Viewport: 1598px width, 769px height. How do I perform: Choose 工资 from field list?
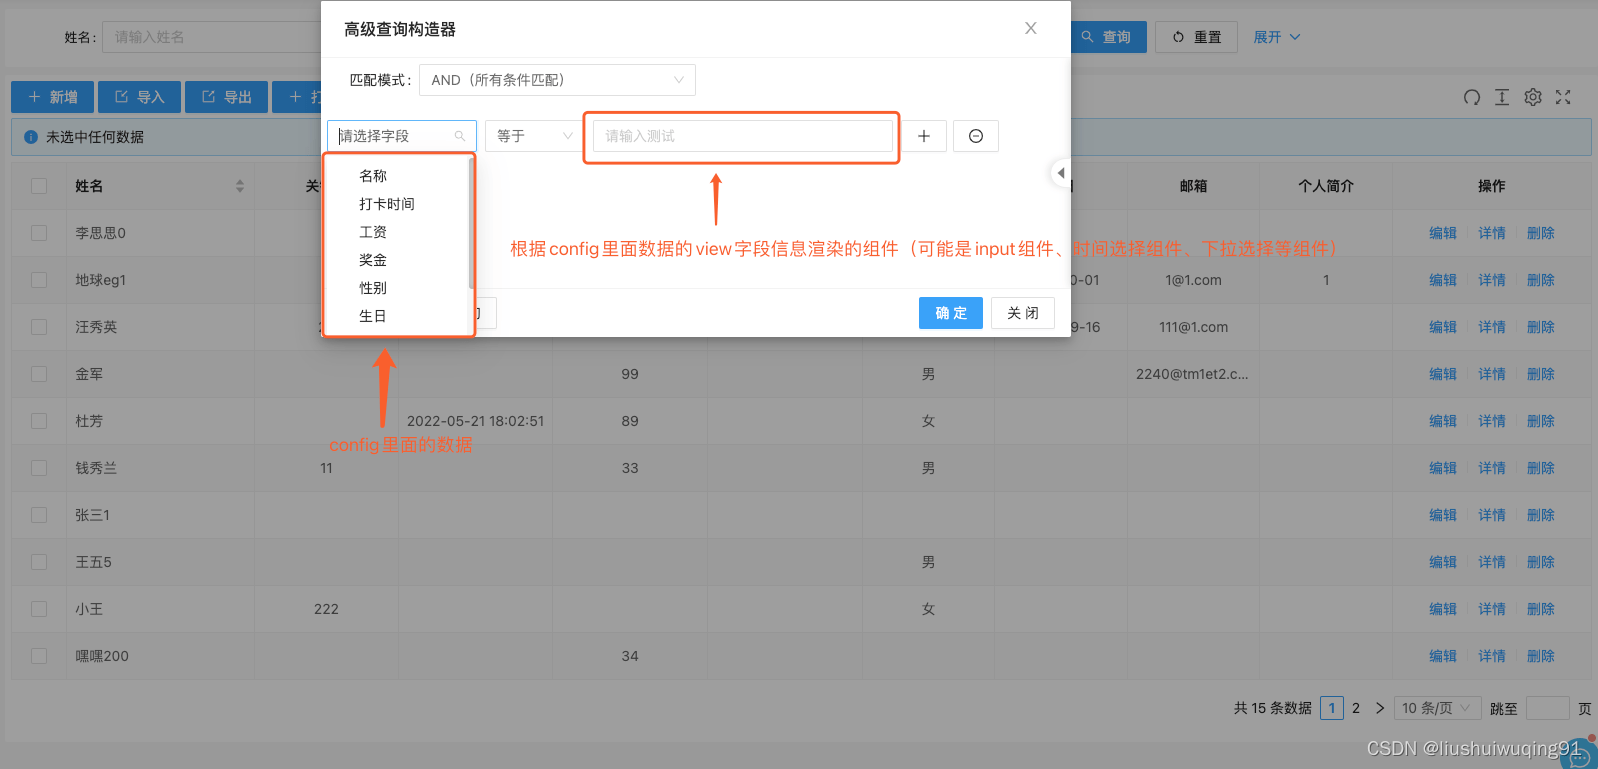[x=373, y=232]
